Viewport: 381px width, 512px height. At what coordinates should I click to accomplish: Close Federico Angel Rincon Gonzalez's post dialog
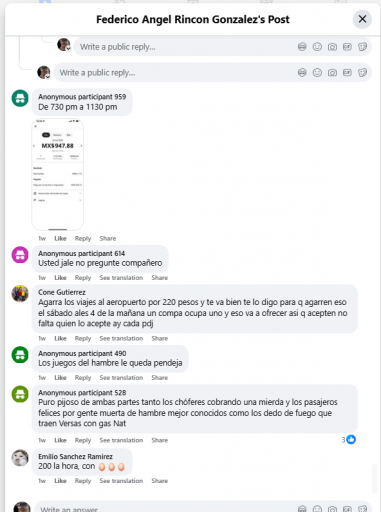(362, 19)
